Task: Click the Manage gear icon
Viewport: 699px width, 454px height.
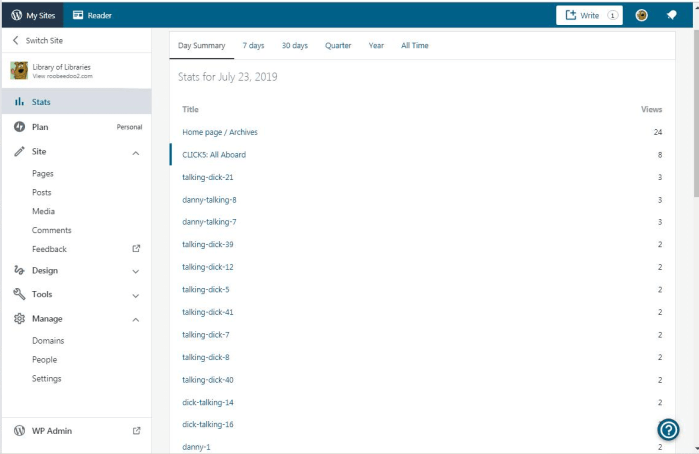Action: pyautogui.click(x=19, y=318)
